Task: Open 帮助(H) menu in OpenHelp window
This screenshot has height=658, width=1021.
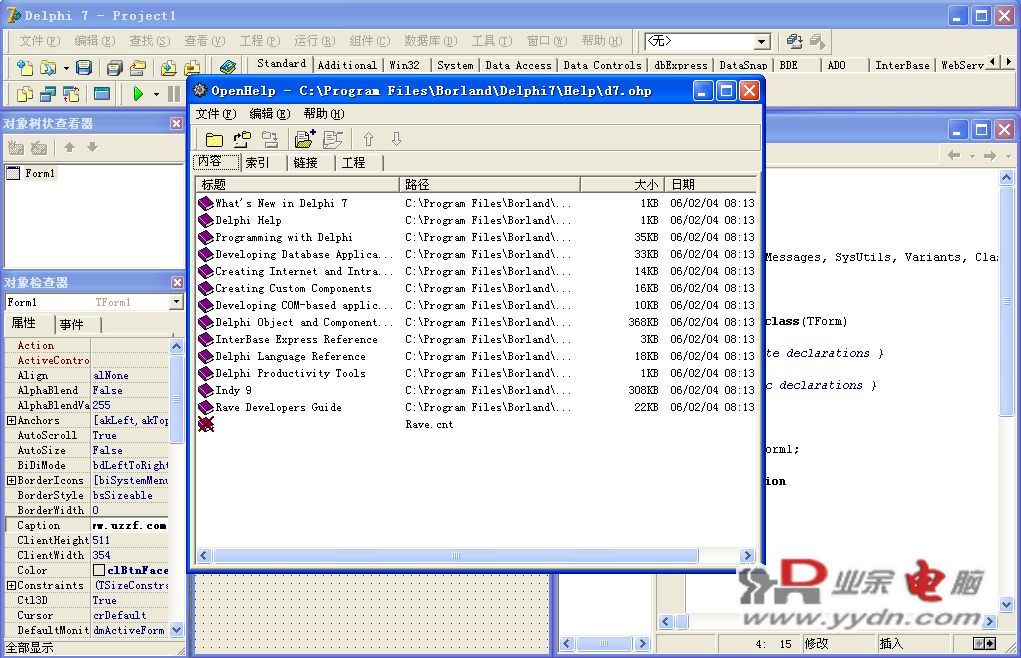Action: coord(324,114)
